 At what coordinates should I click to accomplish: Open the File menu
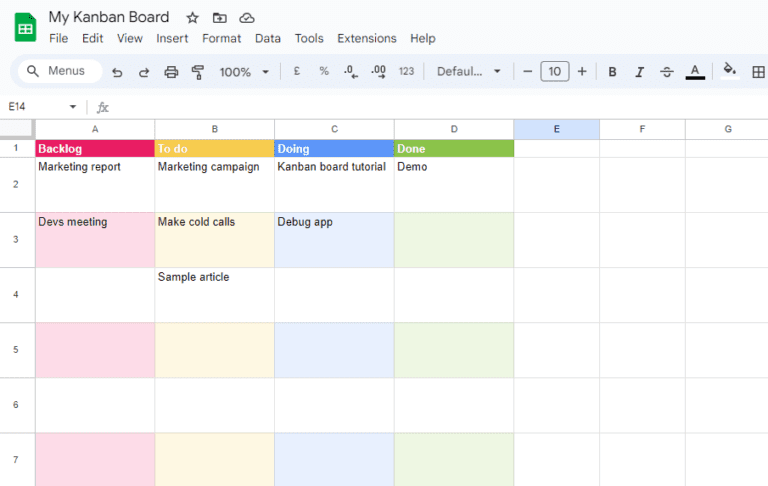[58, 38]
